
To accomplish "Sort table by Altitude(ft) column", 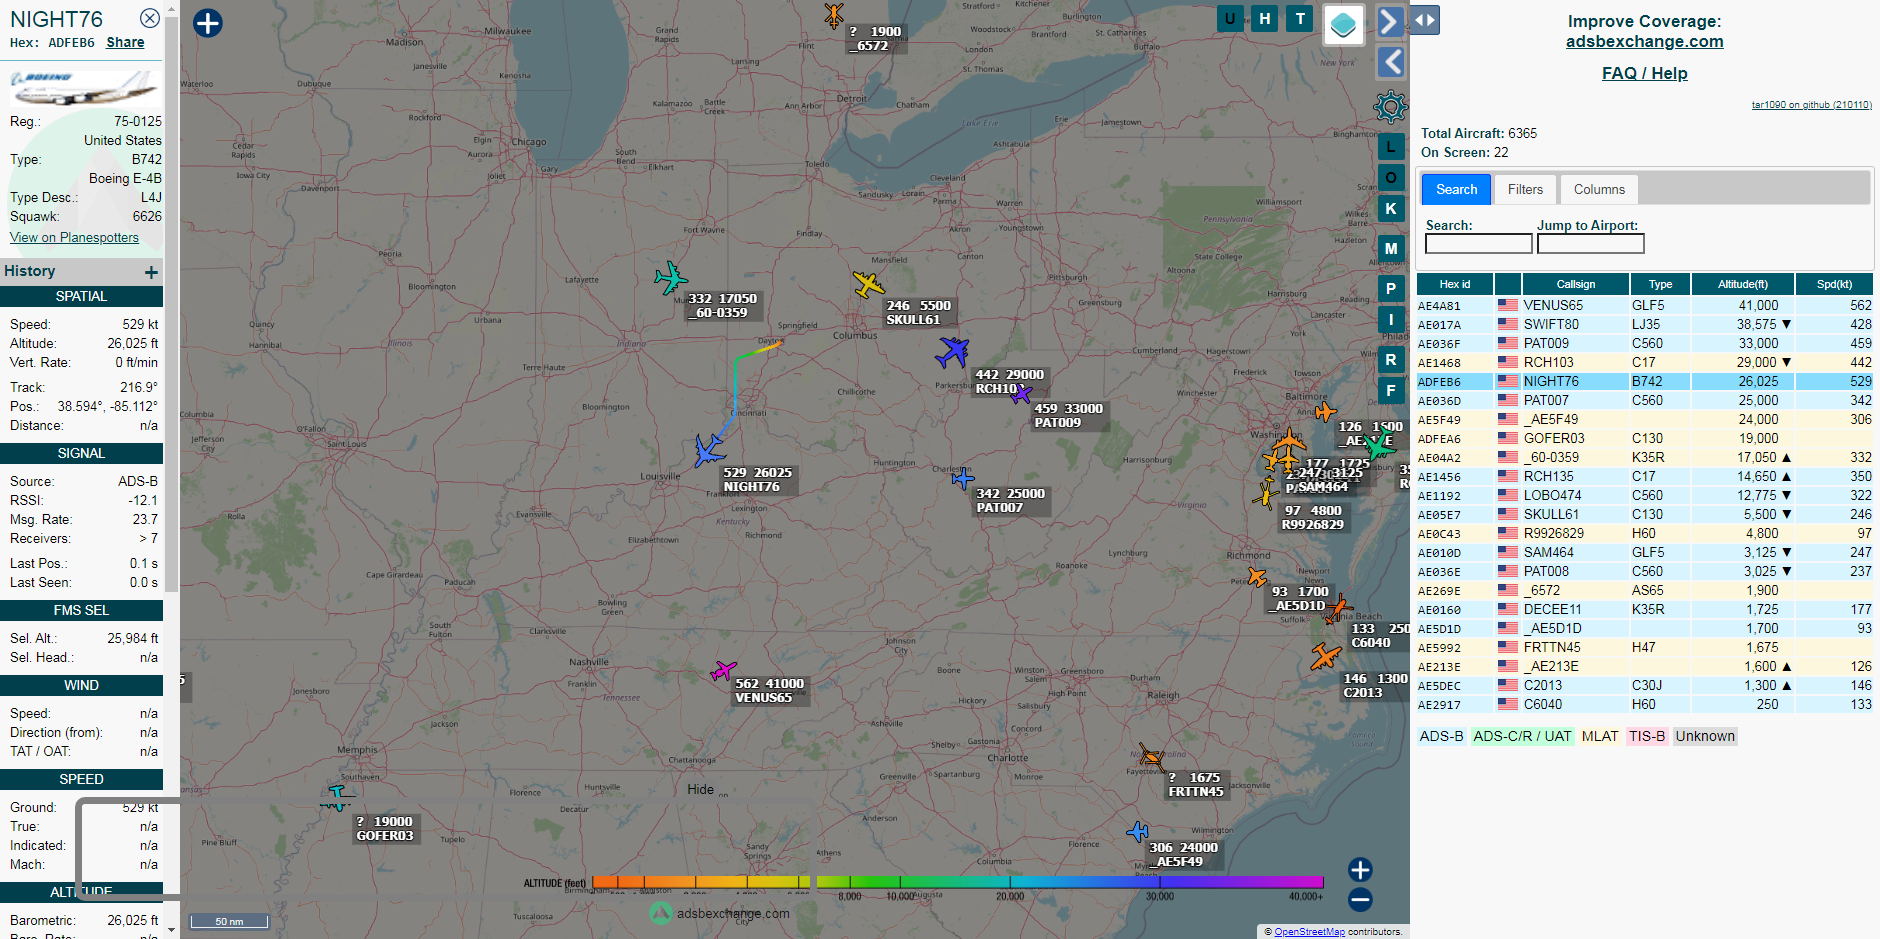I will point(1743,284).
